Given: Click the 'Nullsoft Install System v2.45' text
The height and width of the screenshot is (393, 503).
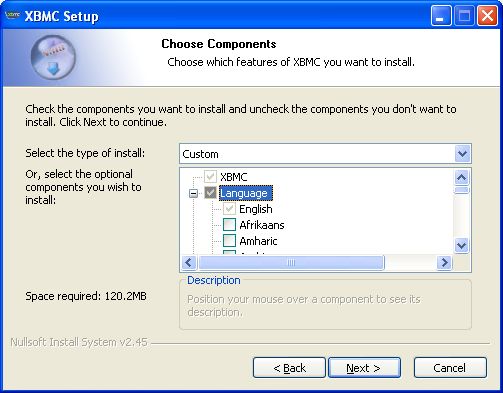Looking at the screenshot, I should 79,342.
